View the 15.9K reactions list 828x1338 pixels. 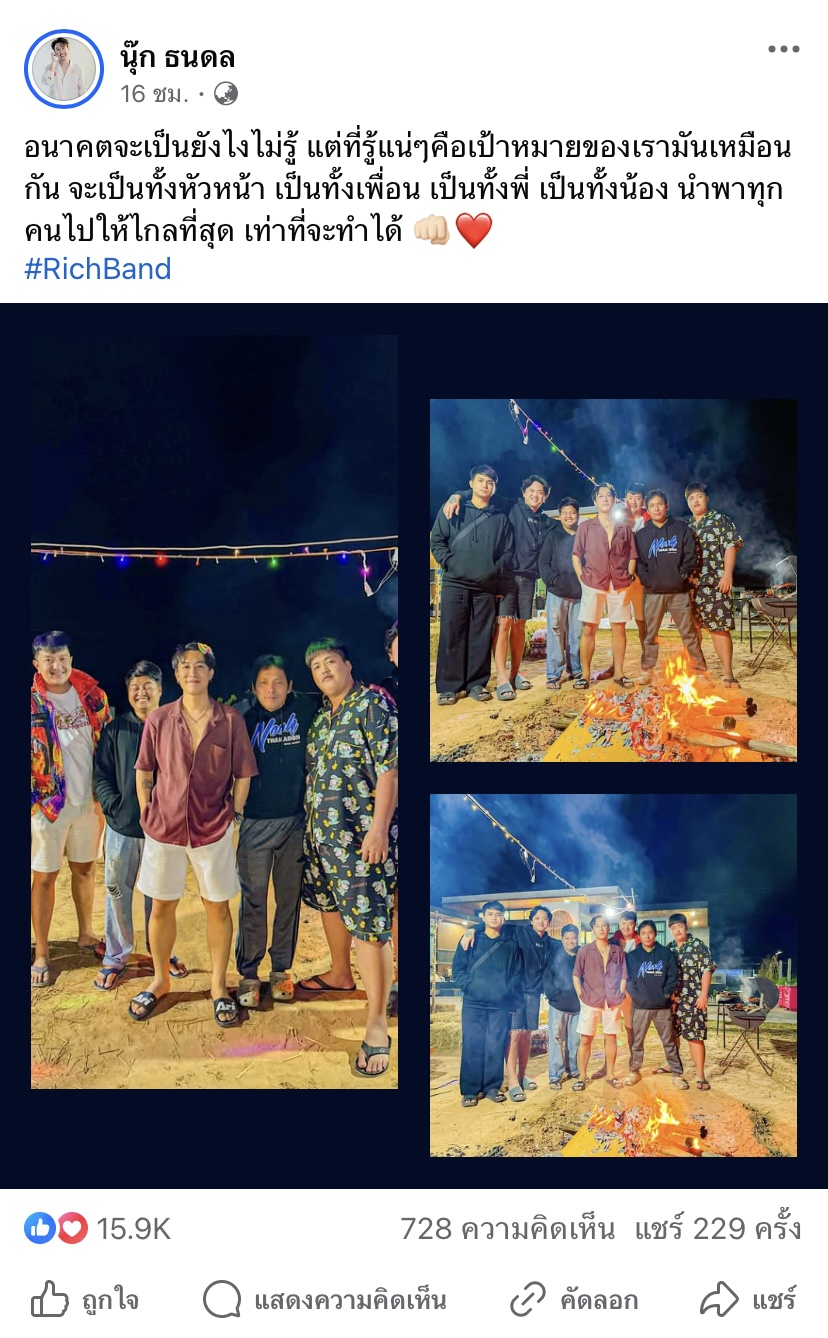(133, 1229)
